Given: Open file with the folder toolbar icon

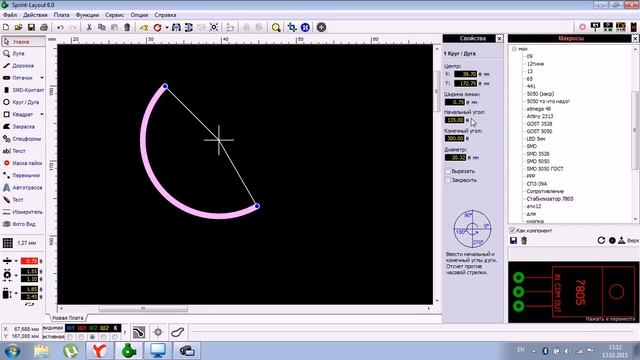Looking at the screenshot, I should [18, 27].
